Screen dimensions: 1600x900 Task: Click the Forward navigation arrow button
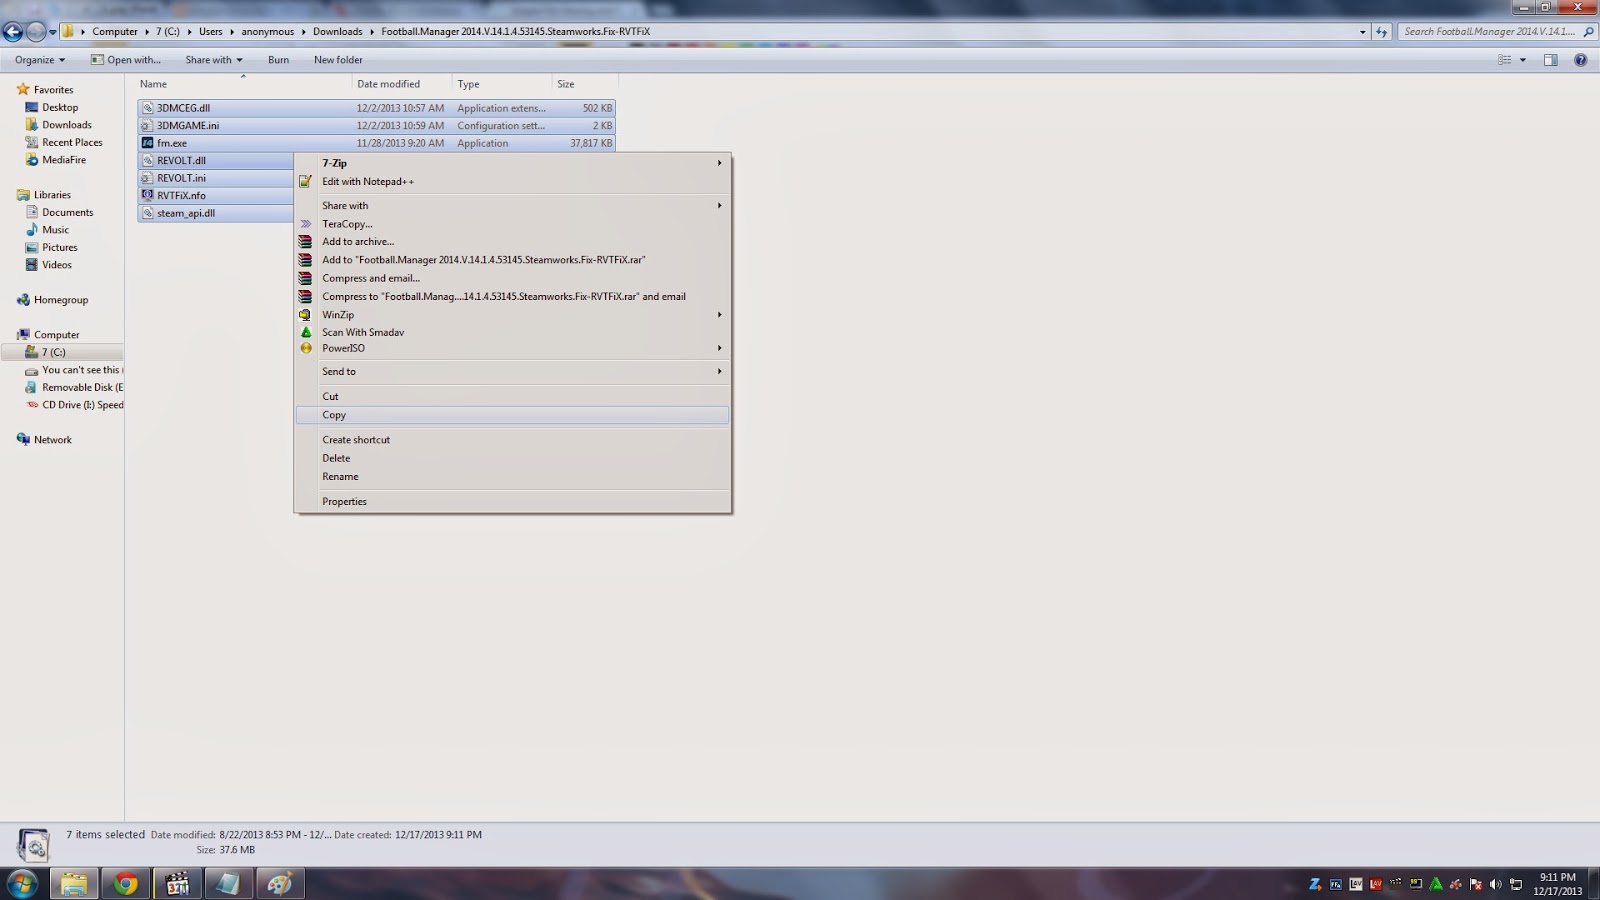point(36,32)
